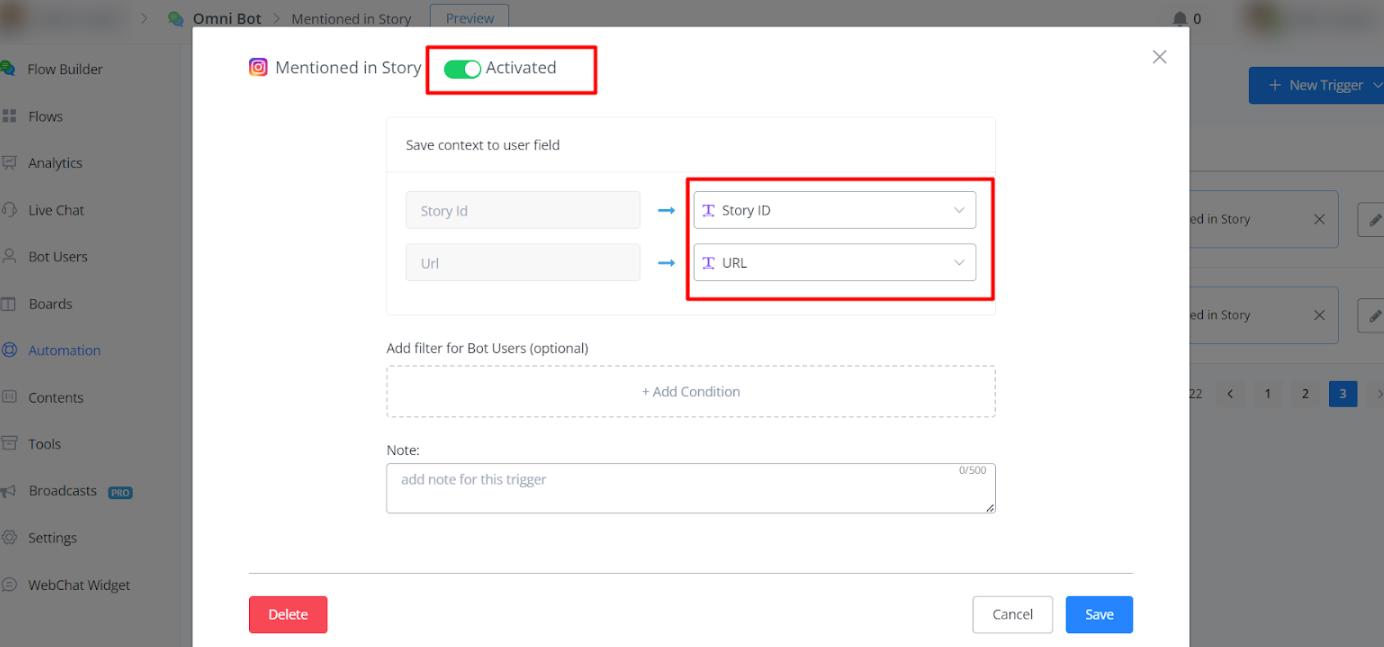Screen dimensions: 1384x647
Task: Save the trigger settings
Action: (x=1098, y=615)
